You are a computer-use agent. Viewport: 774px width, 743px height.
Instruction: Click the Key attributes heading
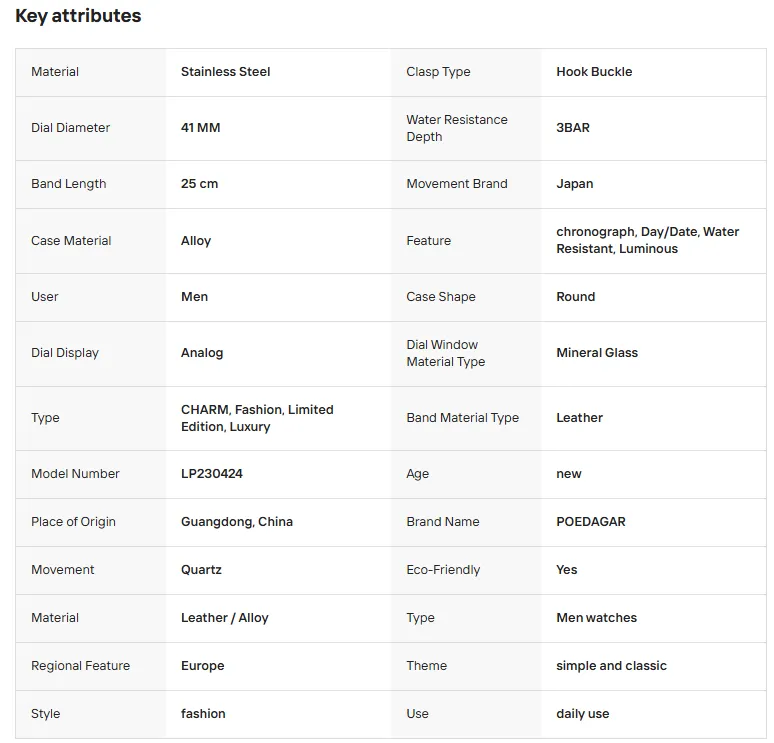click(x=78, y=16)
